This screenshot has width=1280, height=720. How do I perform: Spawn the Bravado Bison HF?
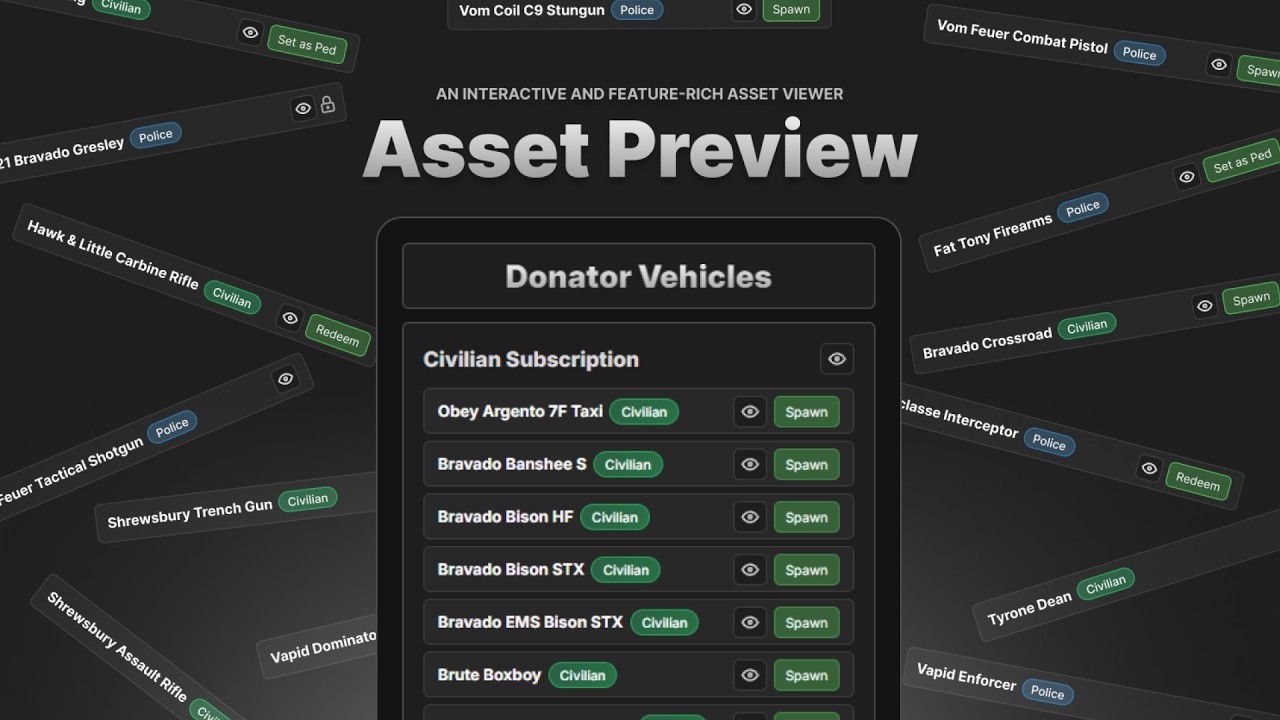[806, 517]
